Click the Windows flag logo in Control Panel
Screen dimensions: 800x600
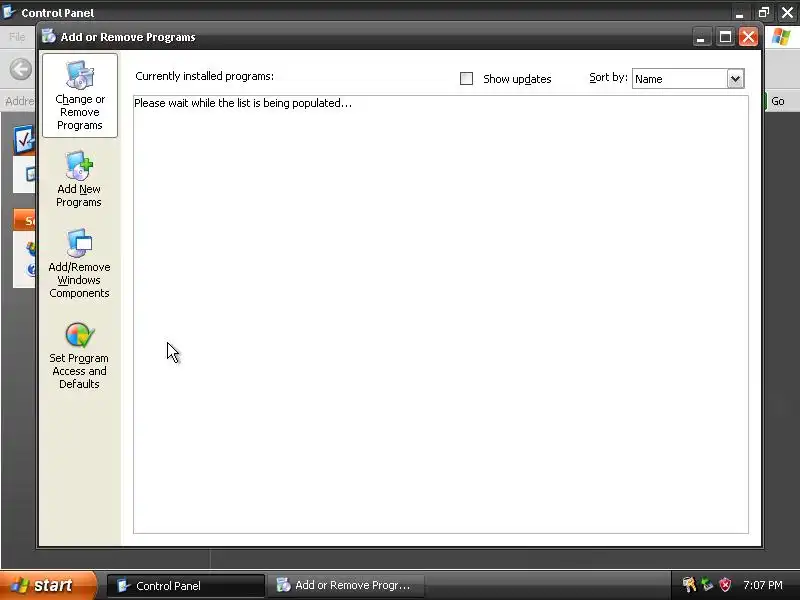[781, 37]
